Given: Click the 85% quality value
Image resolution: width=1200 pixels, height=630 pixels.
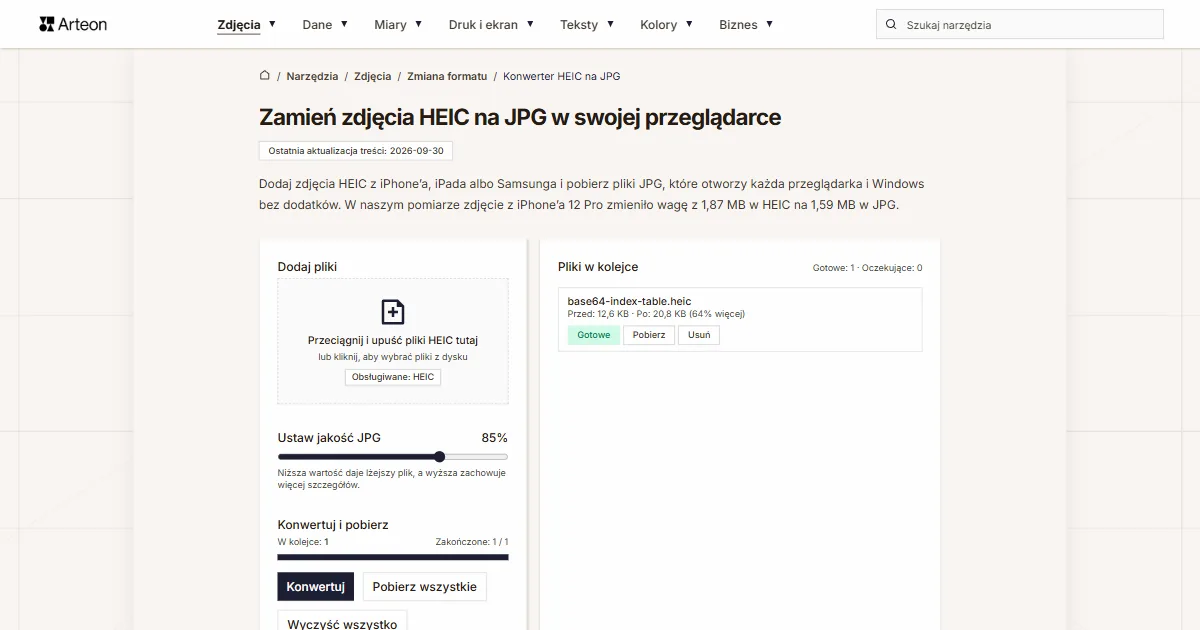Looking at the screenshot, I should 494,438.
